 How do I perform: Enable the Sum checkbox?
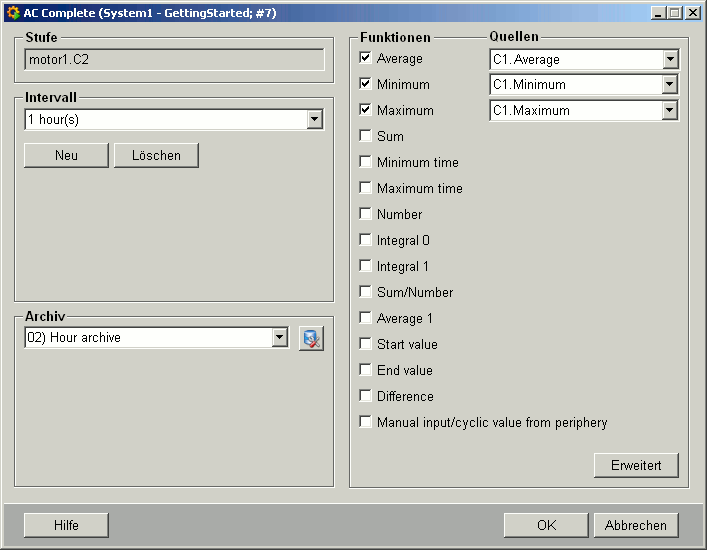click(x=366, y=136)
